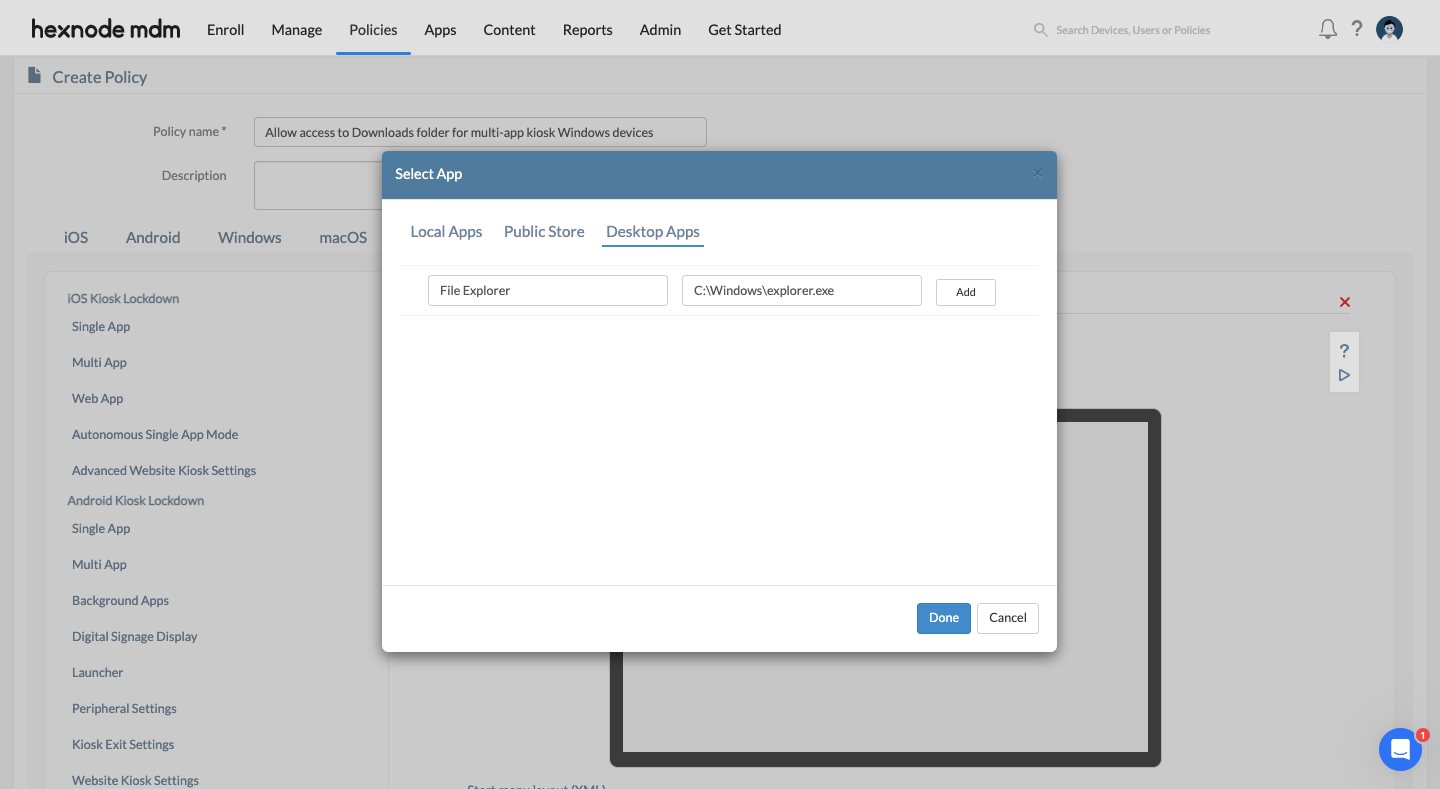Viewport: 1440px width, 789px height.
Task: Open Android Multi App settings
Action: pos(99,565)
